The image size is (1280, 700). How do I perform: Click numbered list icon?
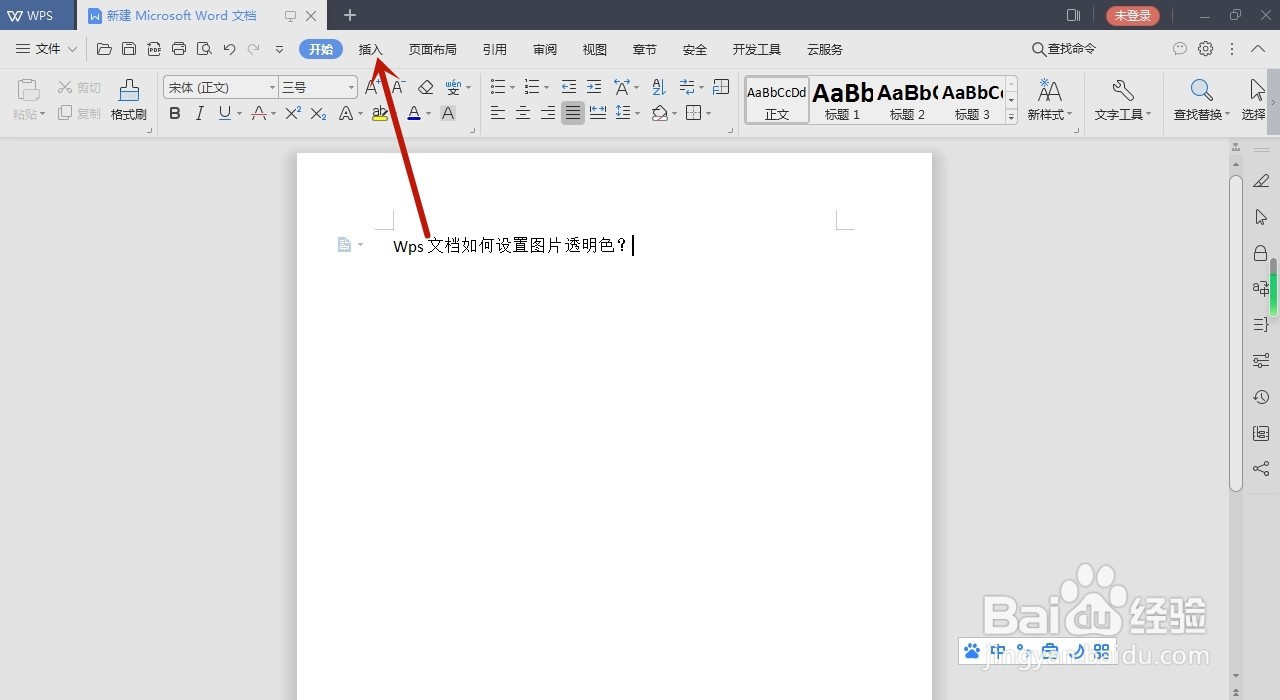tap(532, 88)
